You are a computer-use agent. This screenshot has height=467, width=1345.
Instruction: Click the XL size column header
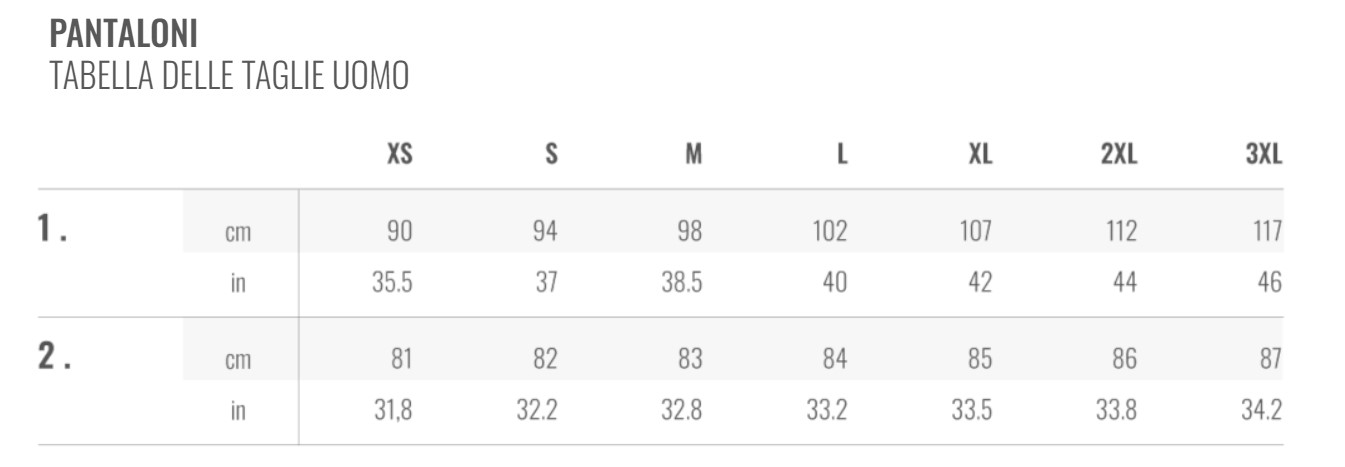980,154
